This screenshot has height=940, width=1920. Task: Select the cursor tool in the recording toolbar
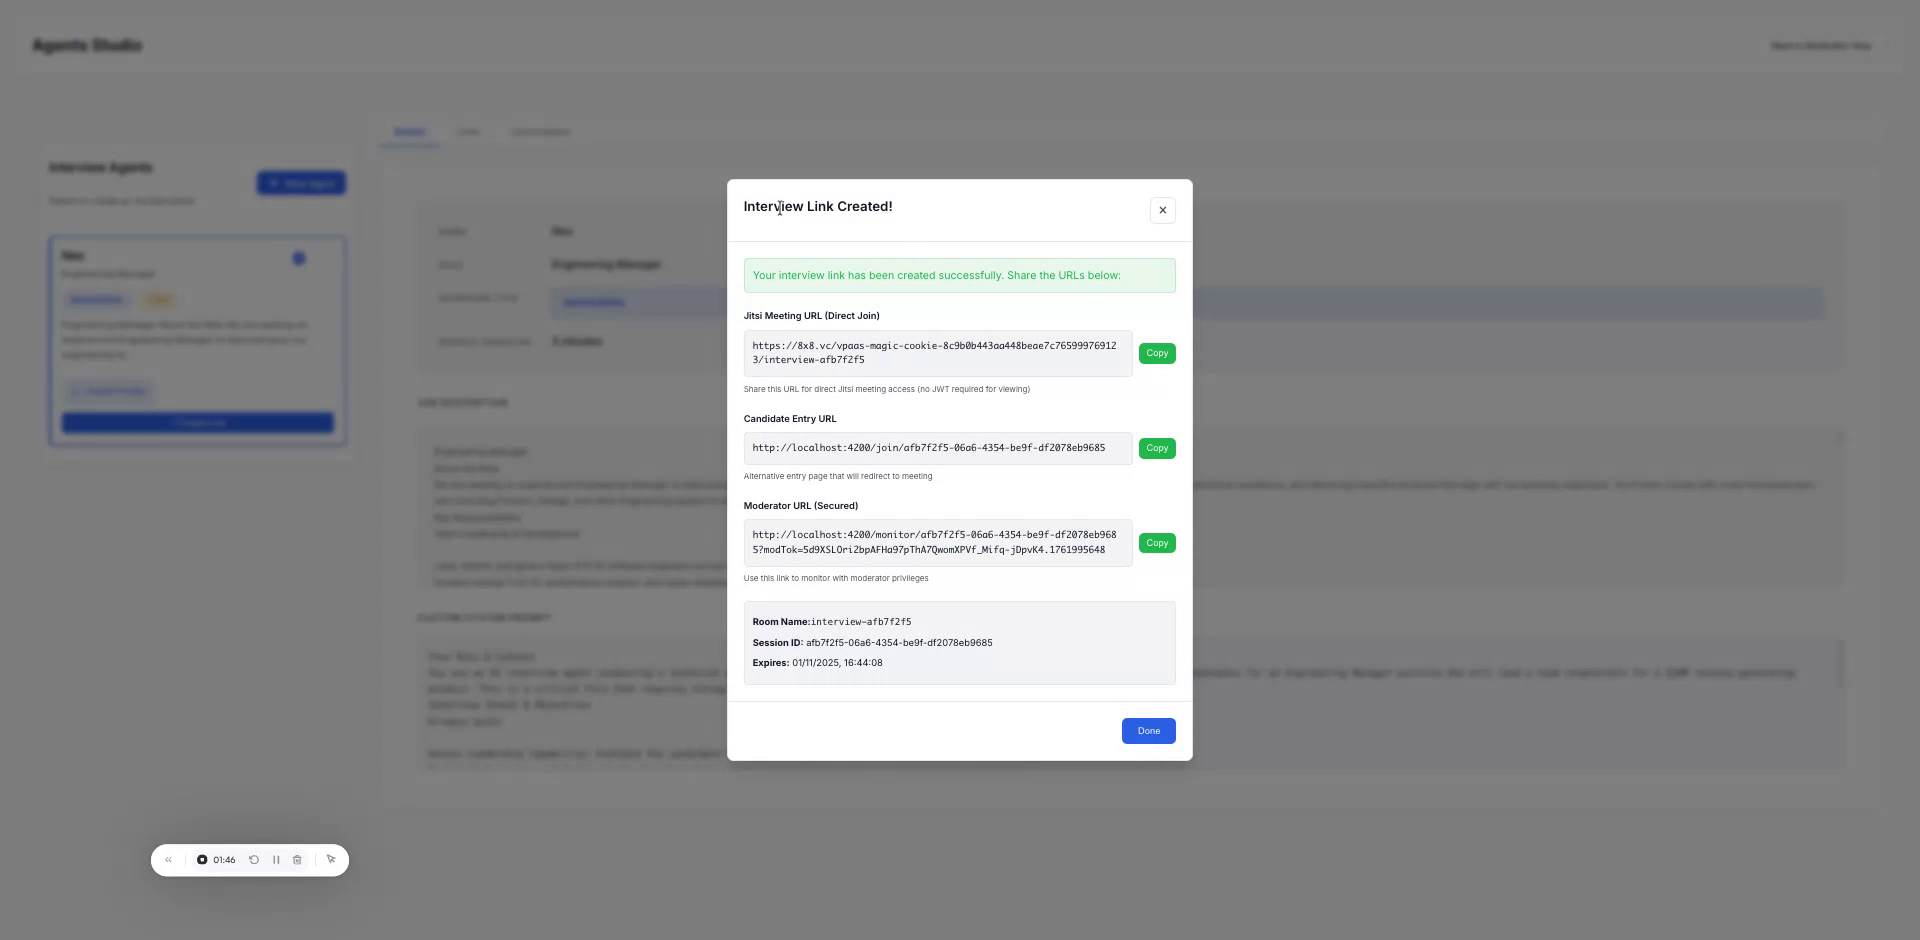[331, 859]
